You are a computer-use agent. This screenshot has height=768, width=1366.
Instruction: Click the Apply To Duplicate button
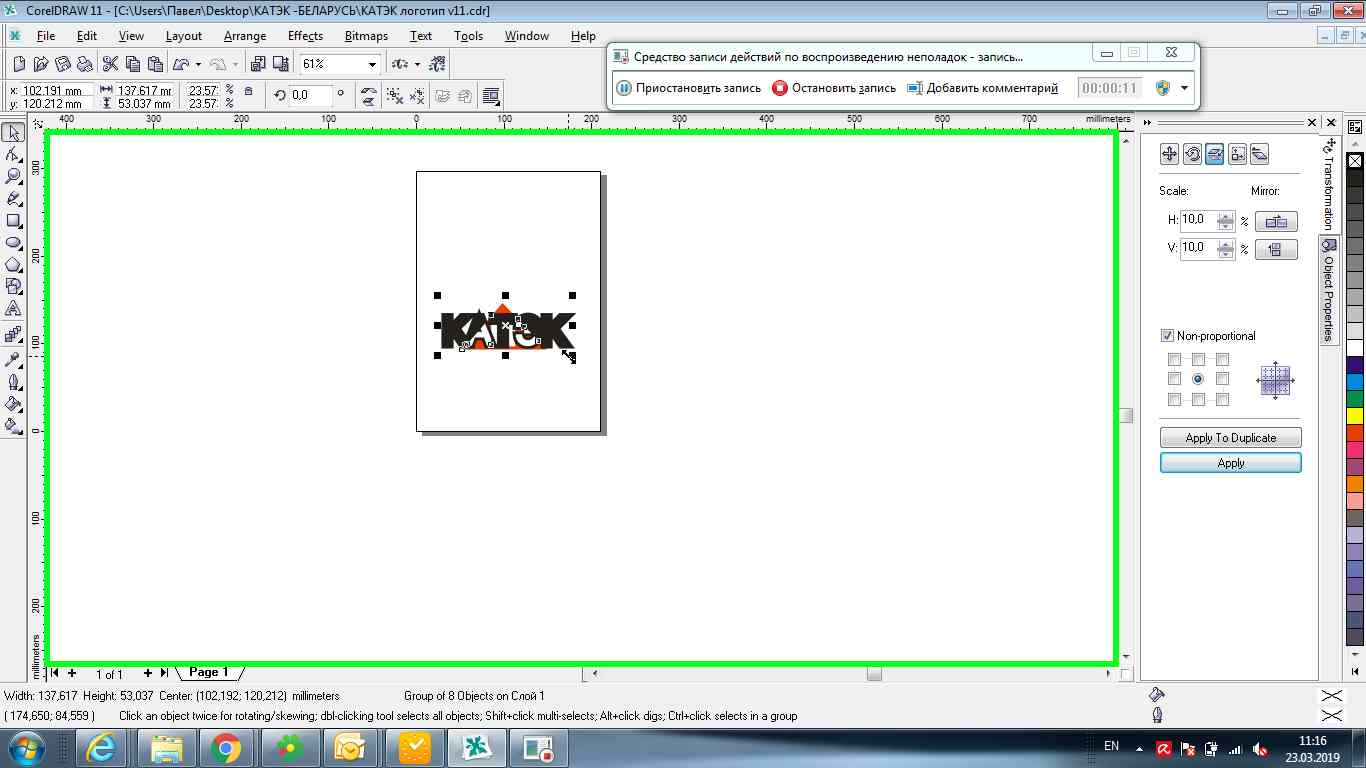[x=1230, y=438]
